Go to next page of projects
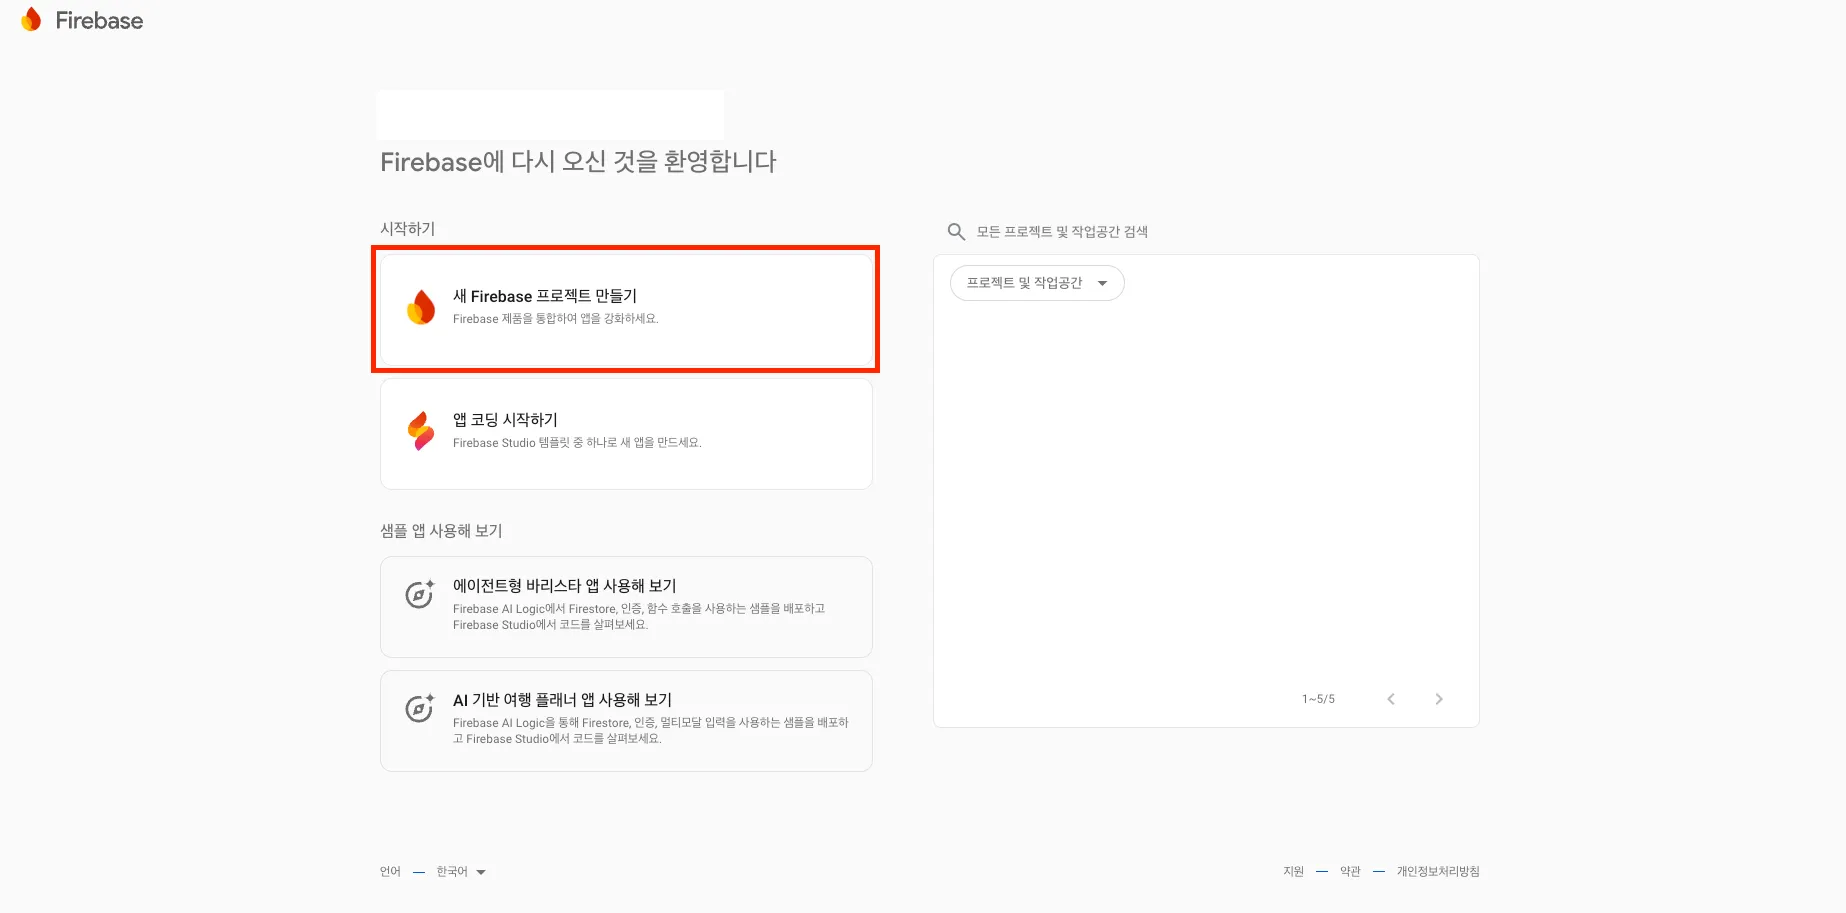This screenshot has width=1846, height=913. pos(1439,699)
